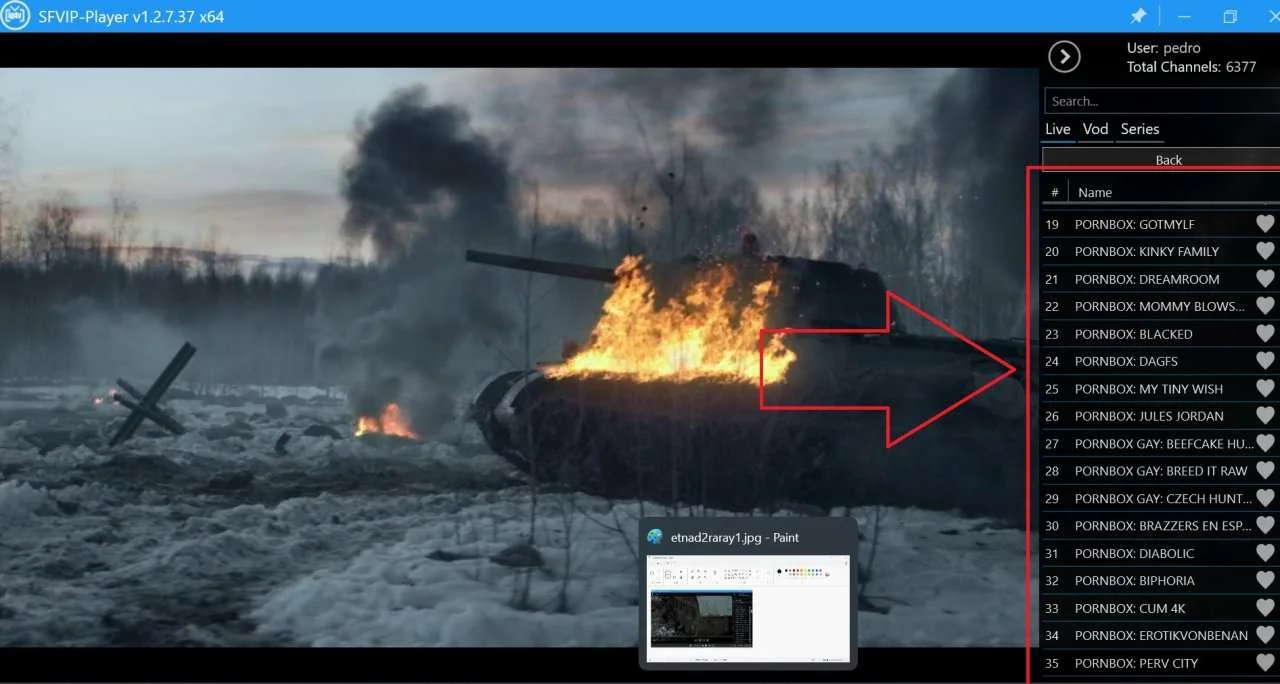The image size is (1280, 684).
Task: Open channel 21 named DREAMROOM
Action: tap(1160, 279)
